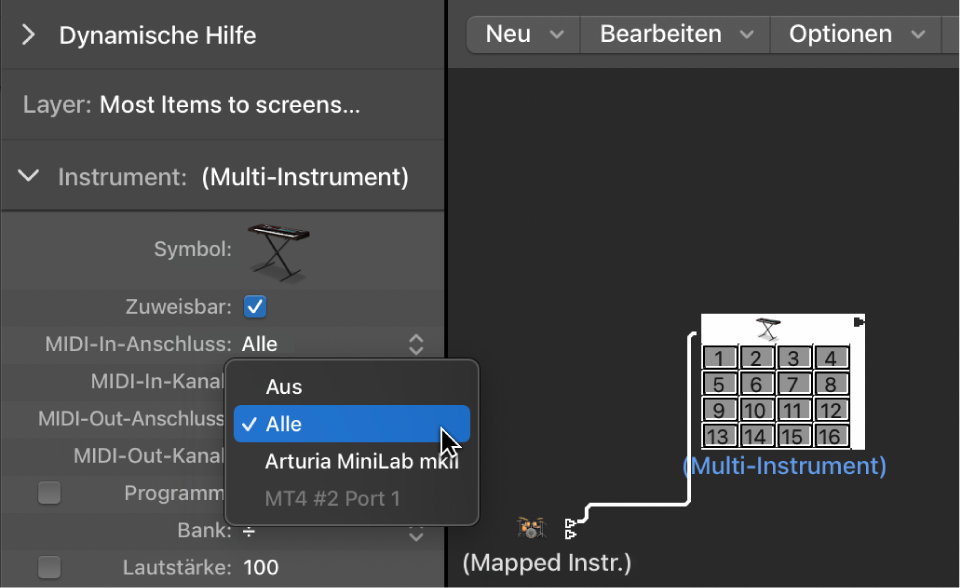
Task: Collapse the Instrument (Multi-Instrument) inspector section
Action: coord(27,176)
